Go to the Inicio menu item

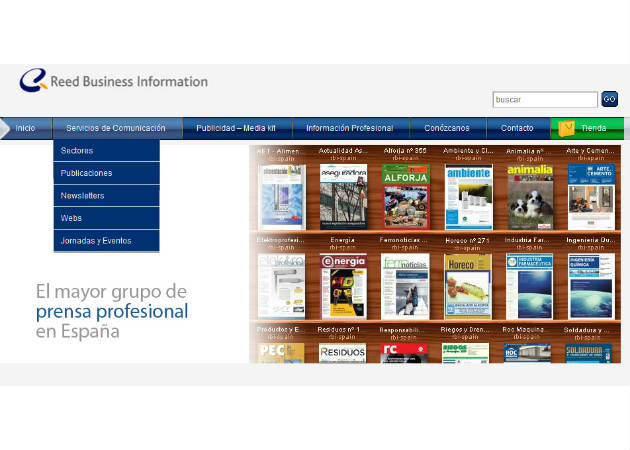tap(25, 128)
